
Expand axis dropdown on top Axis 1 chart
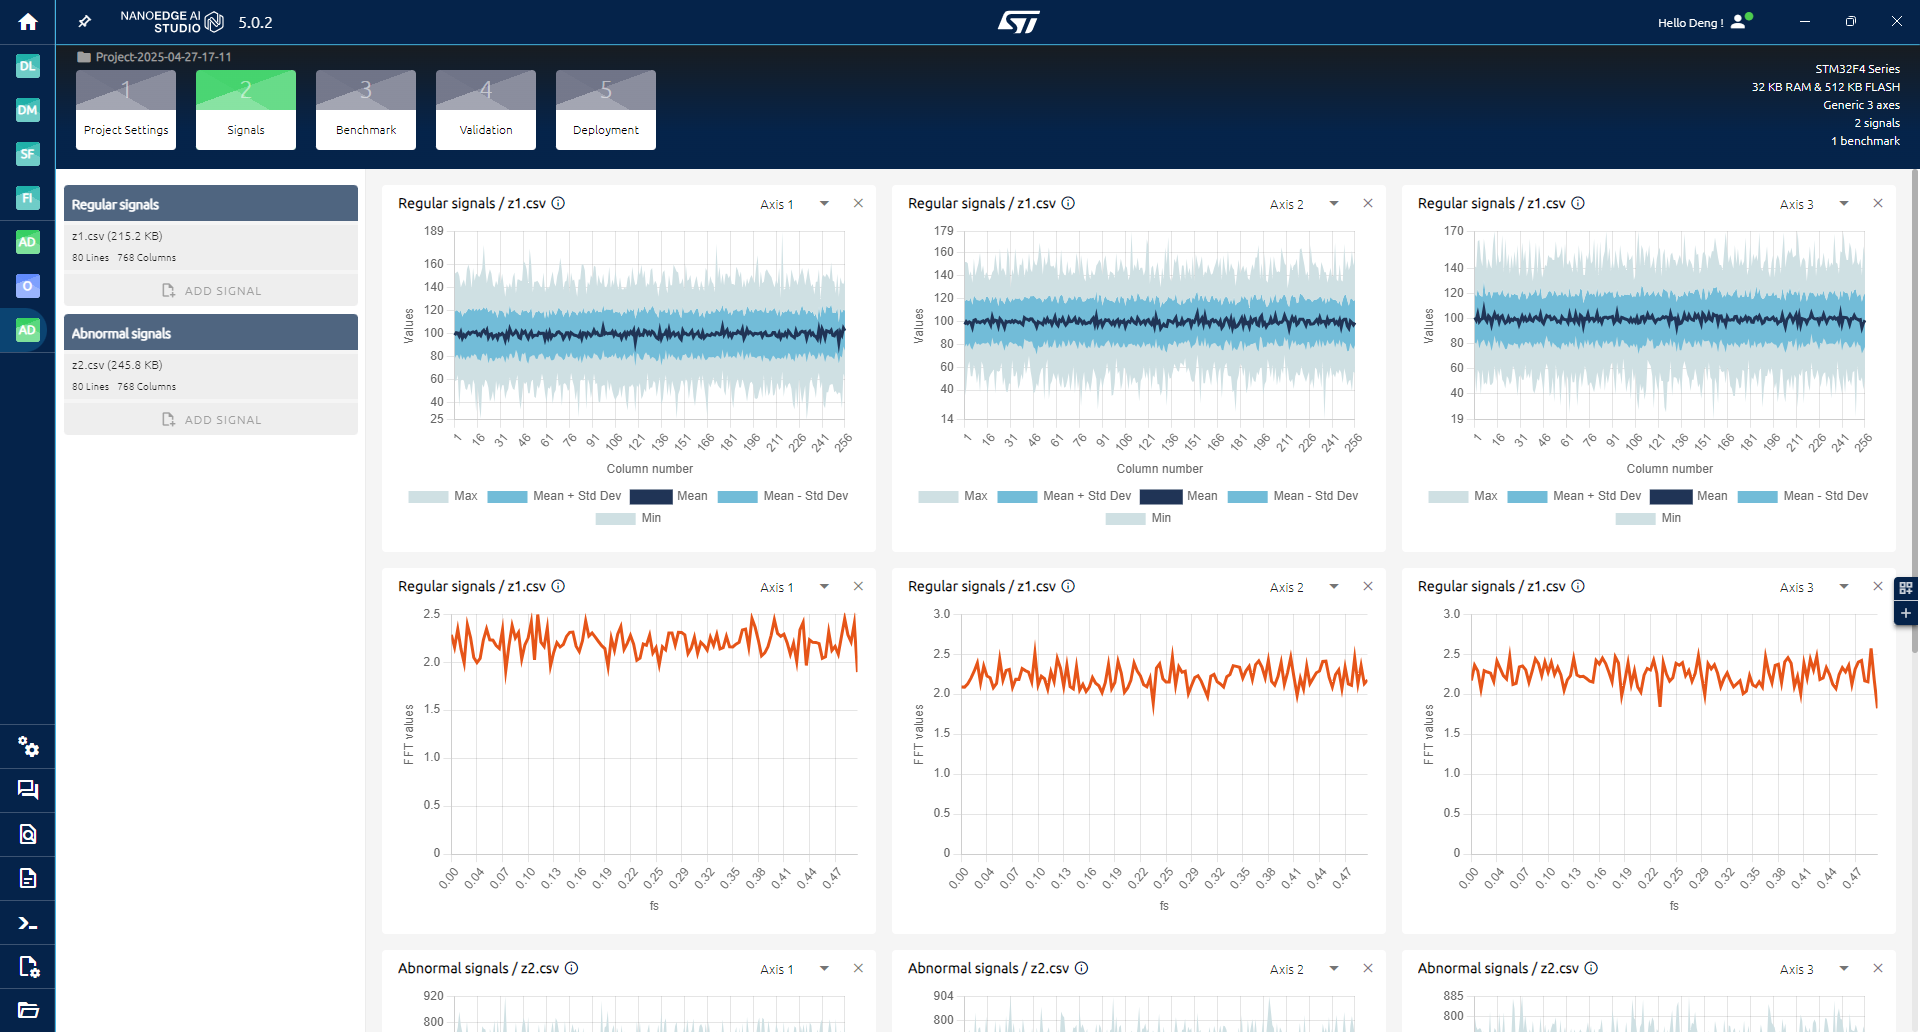824,204
